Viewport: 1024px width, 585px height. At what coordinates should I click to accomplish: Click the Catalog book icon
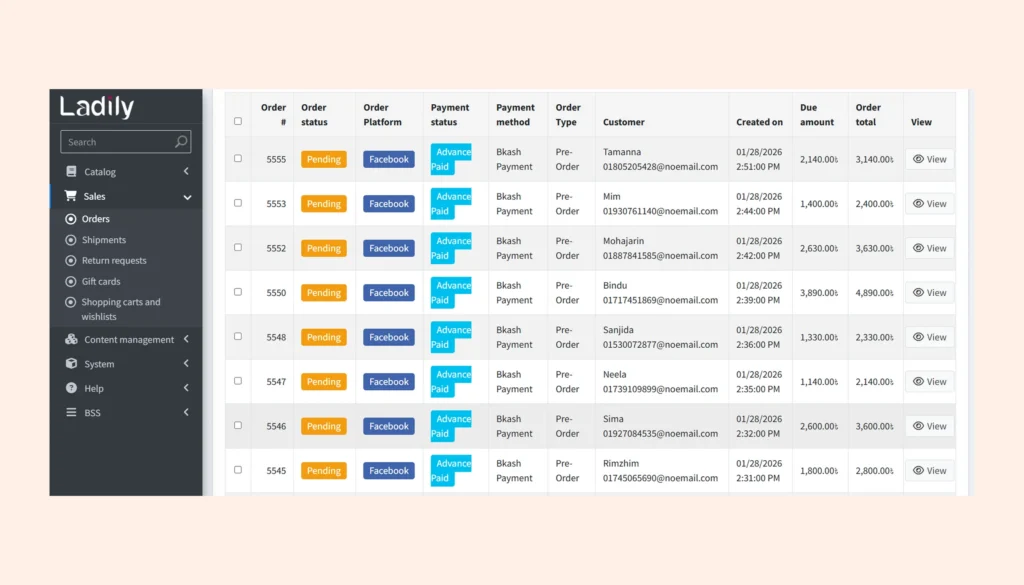pyautogui.click(x=71, y=172)
